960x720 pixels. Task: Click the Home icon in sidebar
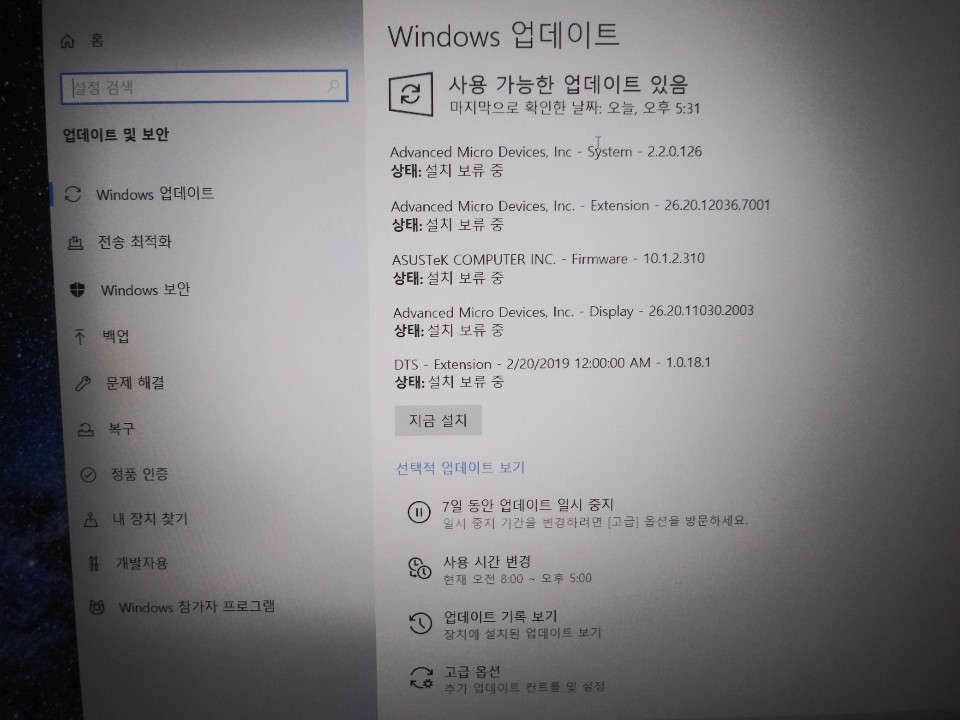[67, 41]
